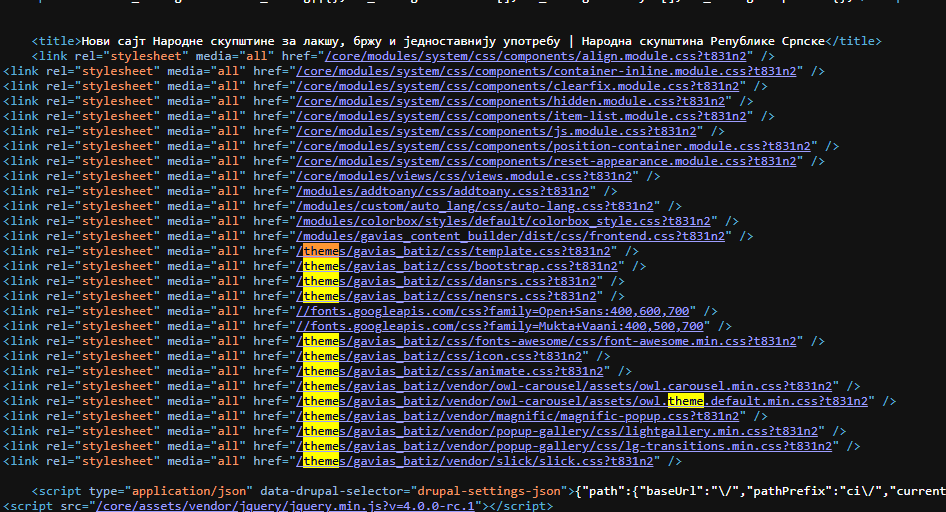Image resolution: width=946 pixels, height=512 pixels.
Task: Open the align.module.css stylesheet link
Action: [530, 56]
